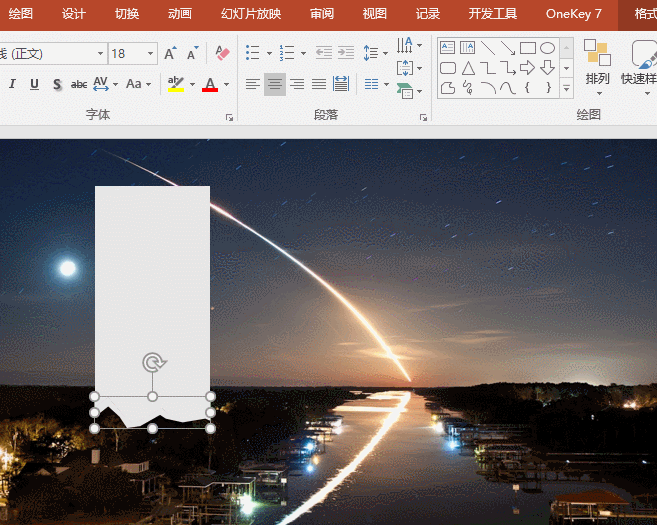Insert a text box from the shapes gallery
This screenshot has width=657, height=525.
pyautogui.click(x=447, y=48)
